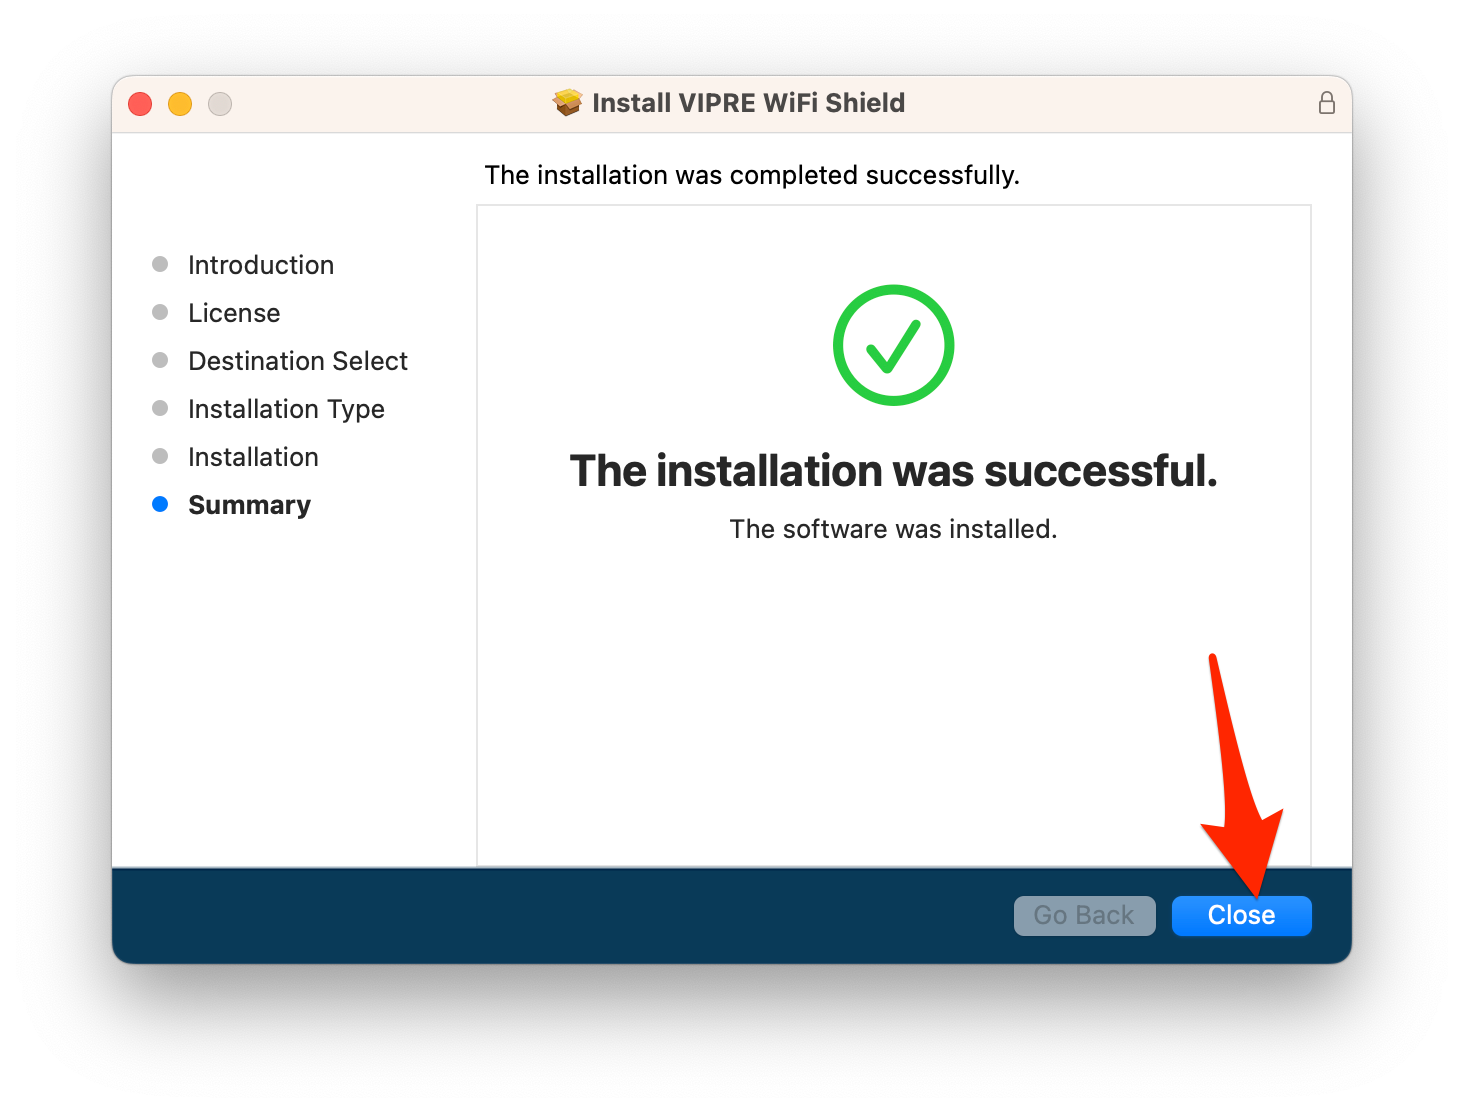Click the Installation Type step label
1464x1112 pixels.
(286, 409)
